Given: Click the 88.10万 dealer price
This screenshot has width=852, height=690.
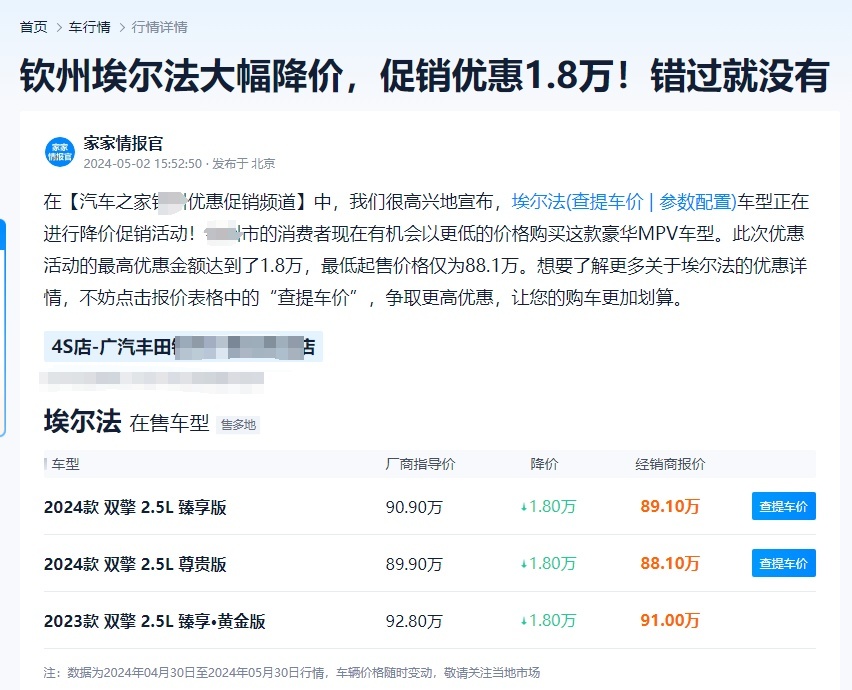Looking at the screenshot, I should pos(670,563).
